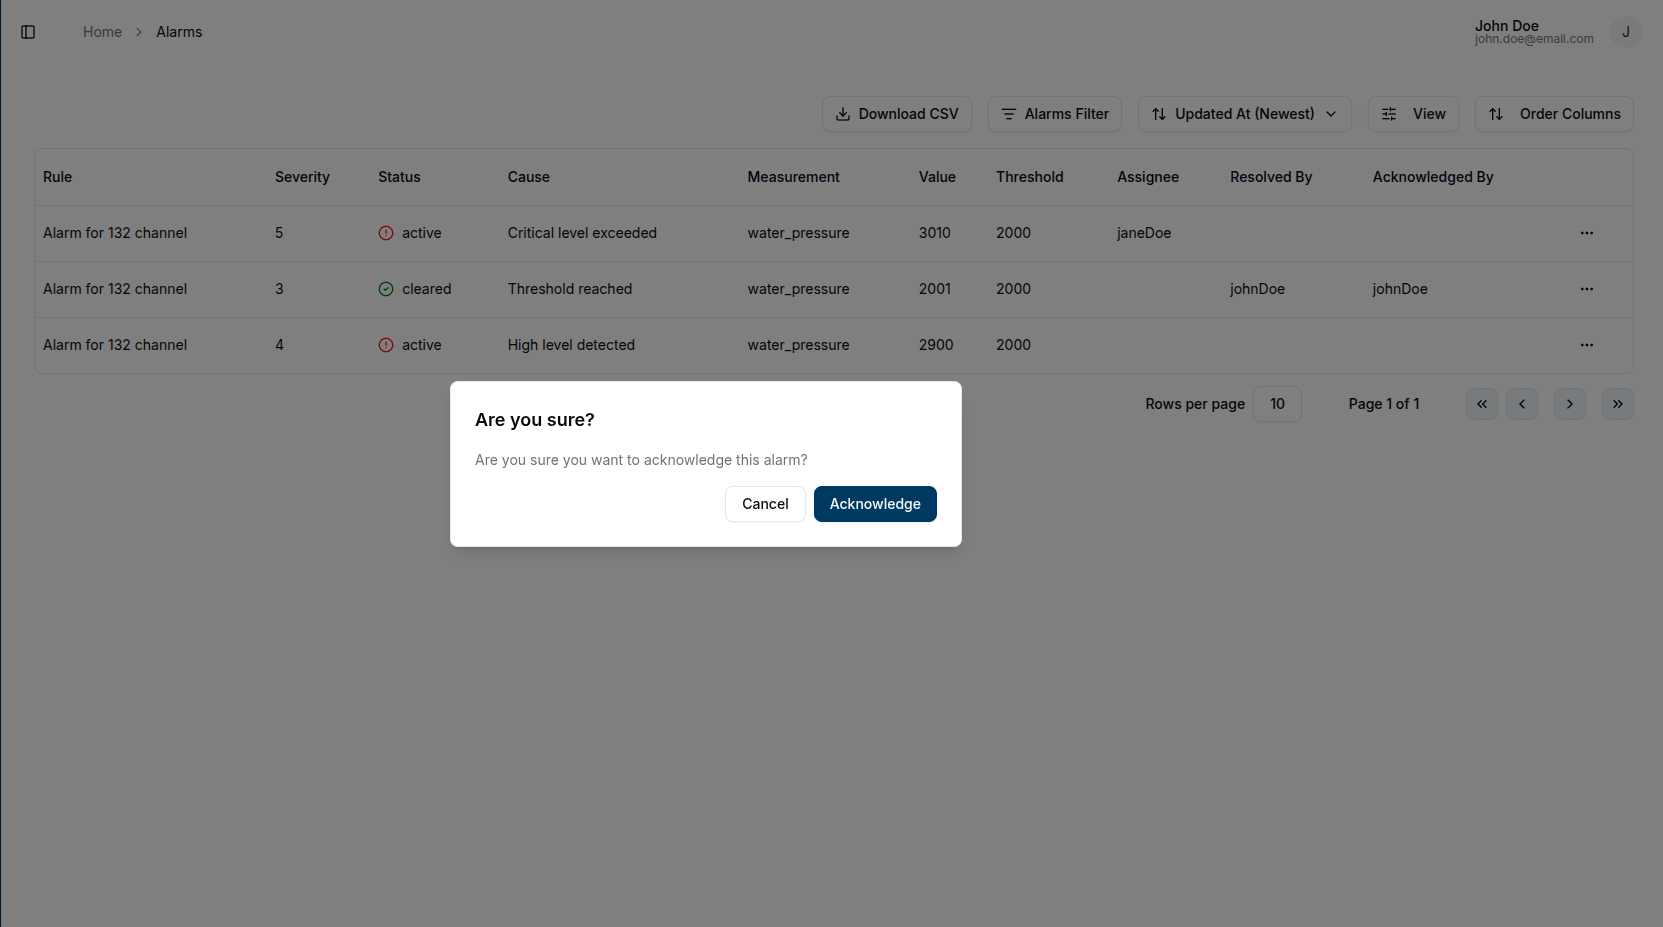
Task: Click the Rows per page value field
Action: (x=1277, y=404)
